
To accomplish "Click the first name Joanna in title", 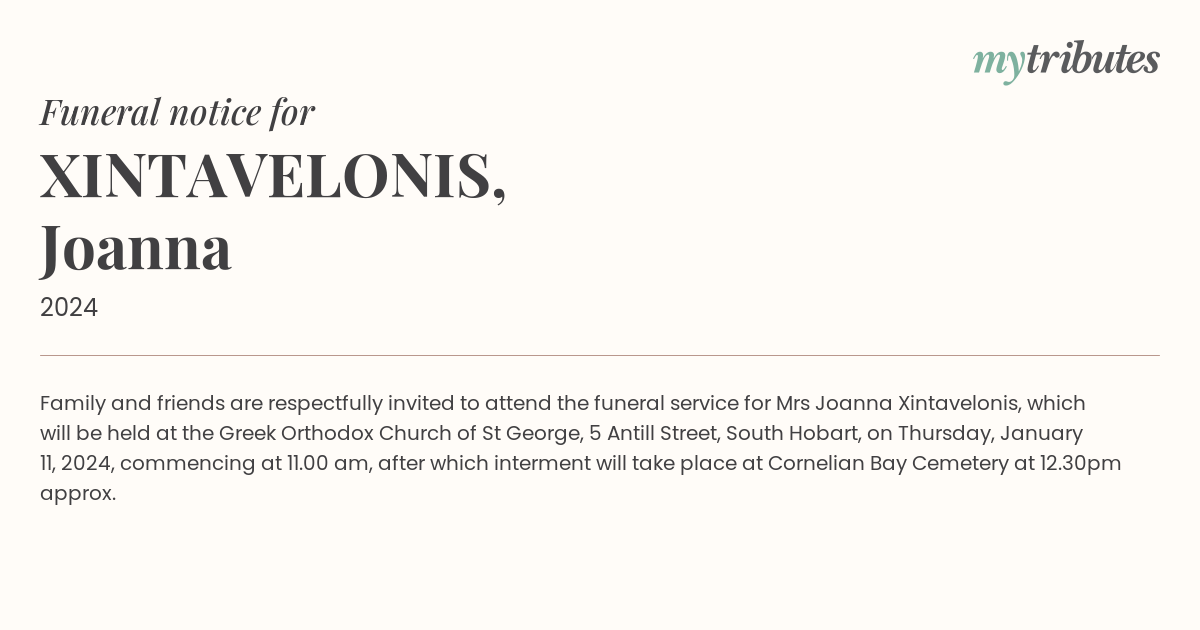I will click(136, 248).
